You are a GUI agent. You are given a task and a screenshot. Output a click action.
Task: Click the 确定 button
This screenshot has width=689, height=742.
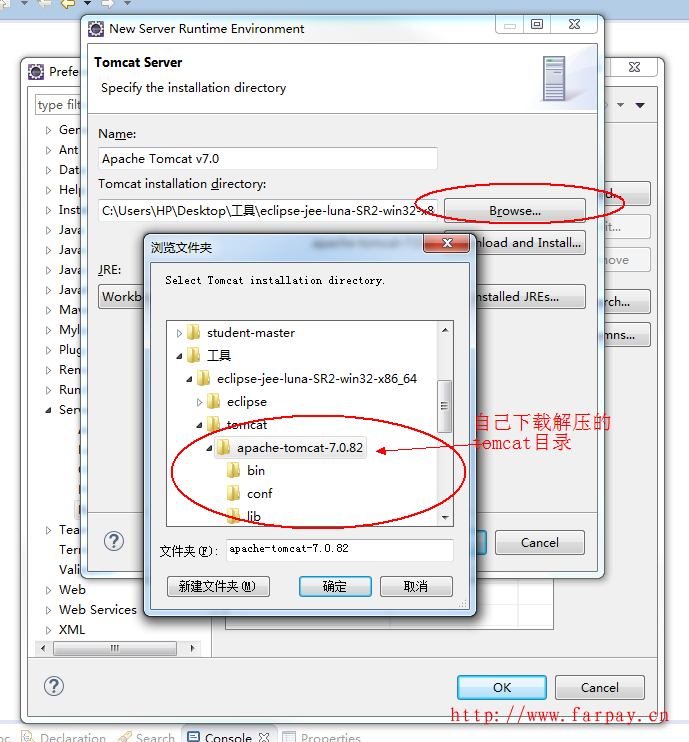click(335, 586)
